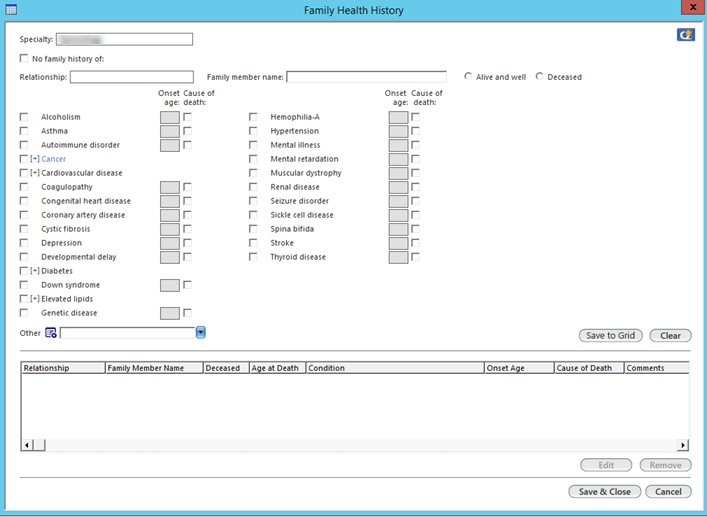Focus the Relationship input field
The height and width of the screenshot is (517, 707).
(x=132, y=77)
